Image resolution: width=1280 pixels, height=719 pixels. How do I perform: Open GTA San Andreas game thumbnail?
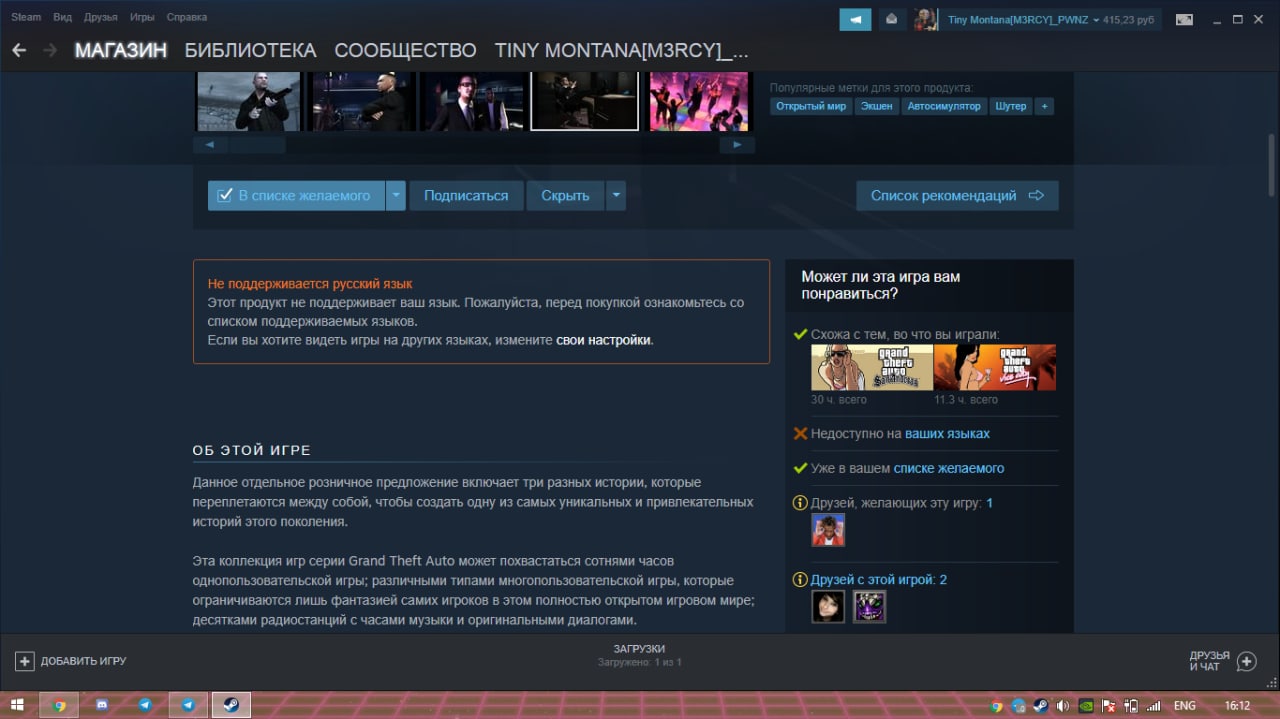[872, 367]
